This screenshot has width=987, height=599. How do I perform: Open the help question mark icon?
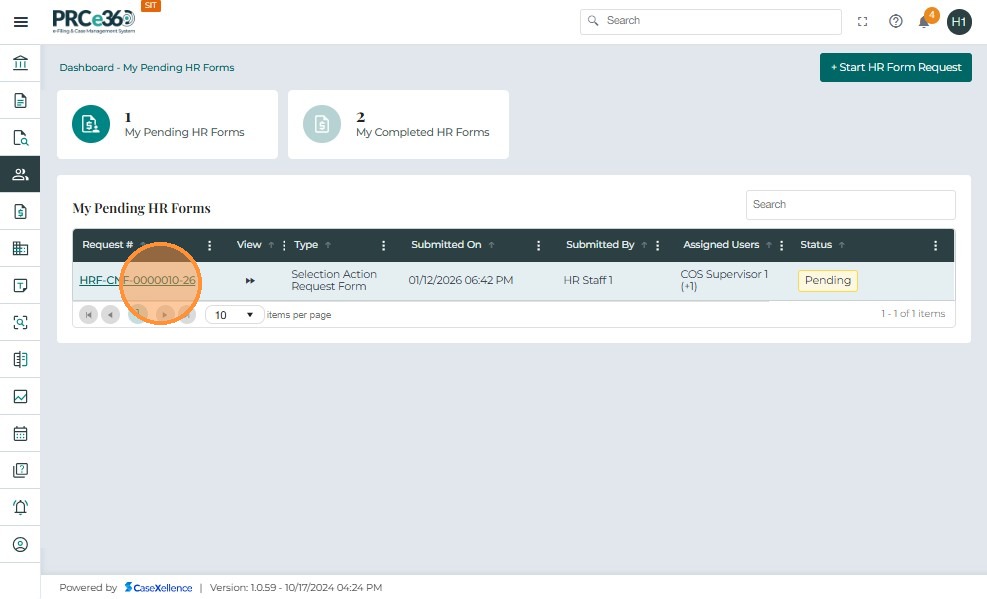(895, 21)
